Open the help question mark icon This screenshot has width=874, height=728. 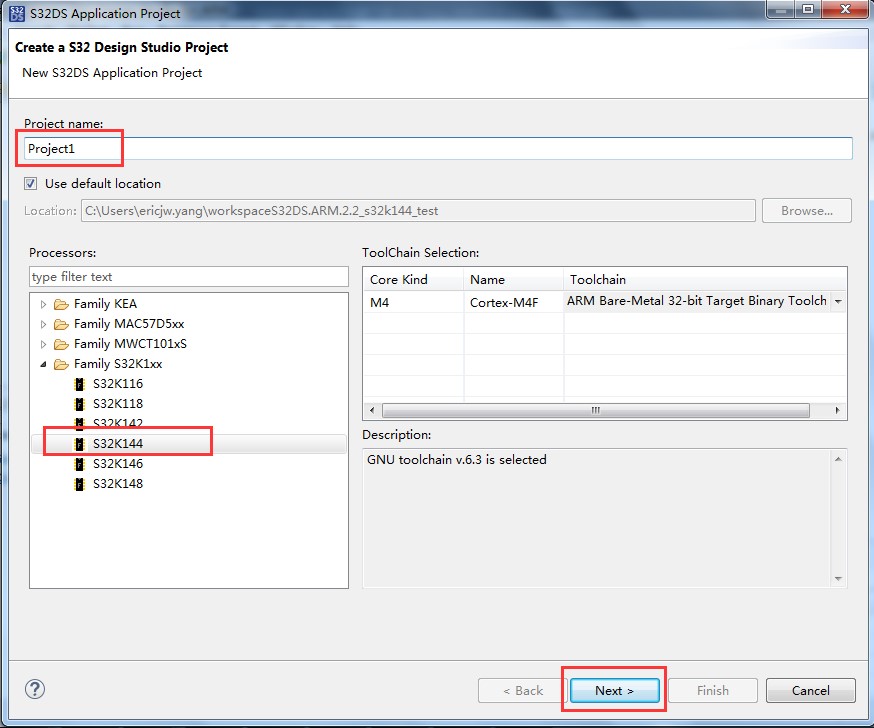[x=35, y=690]
